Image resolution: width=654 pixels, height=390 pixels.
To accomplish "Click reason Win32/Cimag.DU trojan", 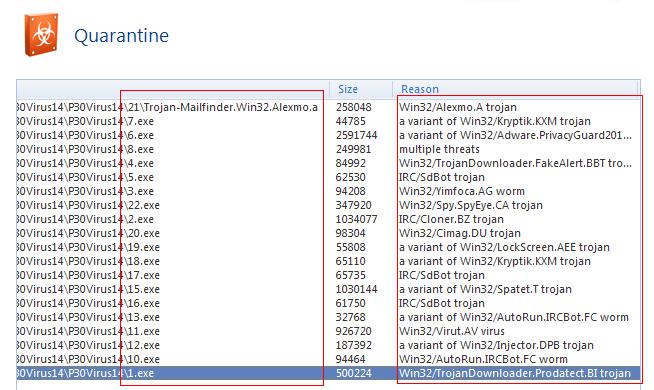I will tap(460, 233).
